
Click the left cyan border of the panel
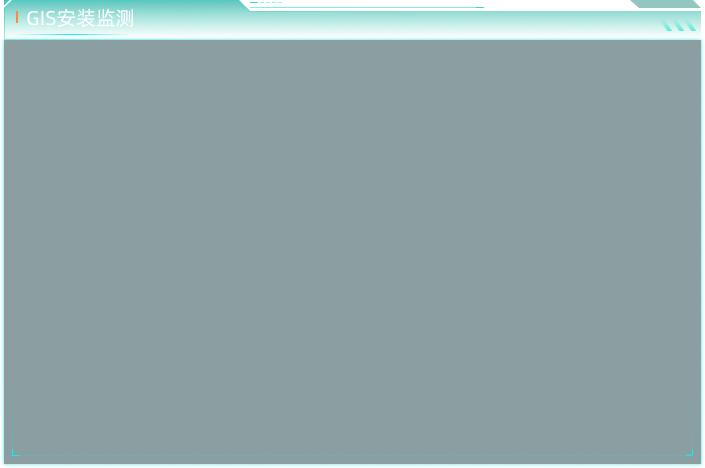pyautogui.click(x=2, y=250)
